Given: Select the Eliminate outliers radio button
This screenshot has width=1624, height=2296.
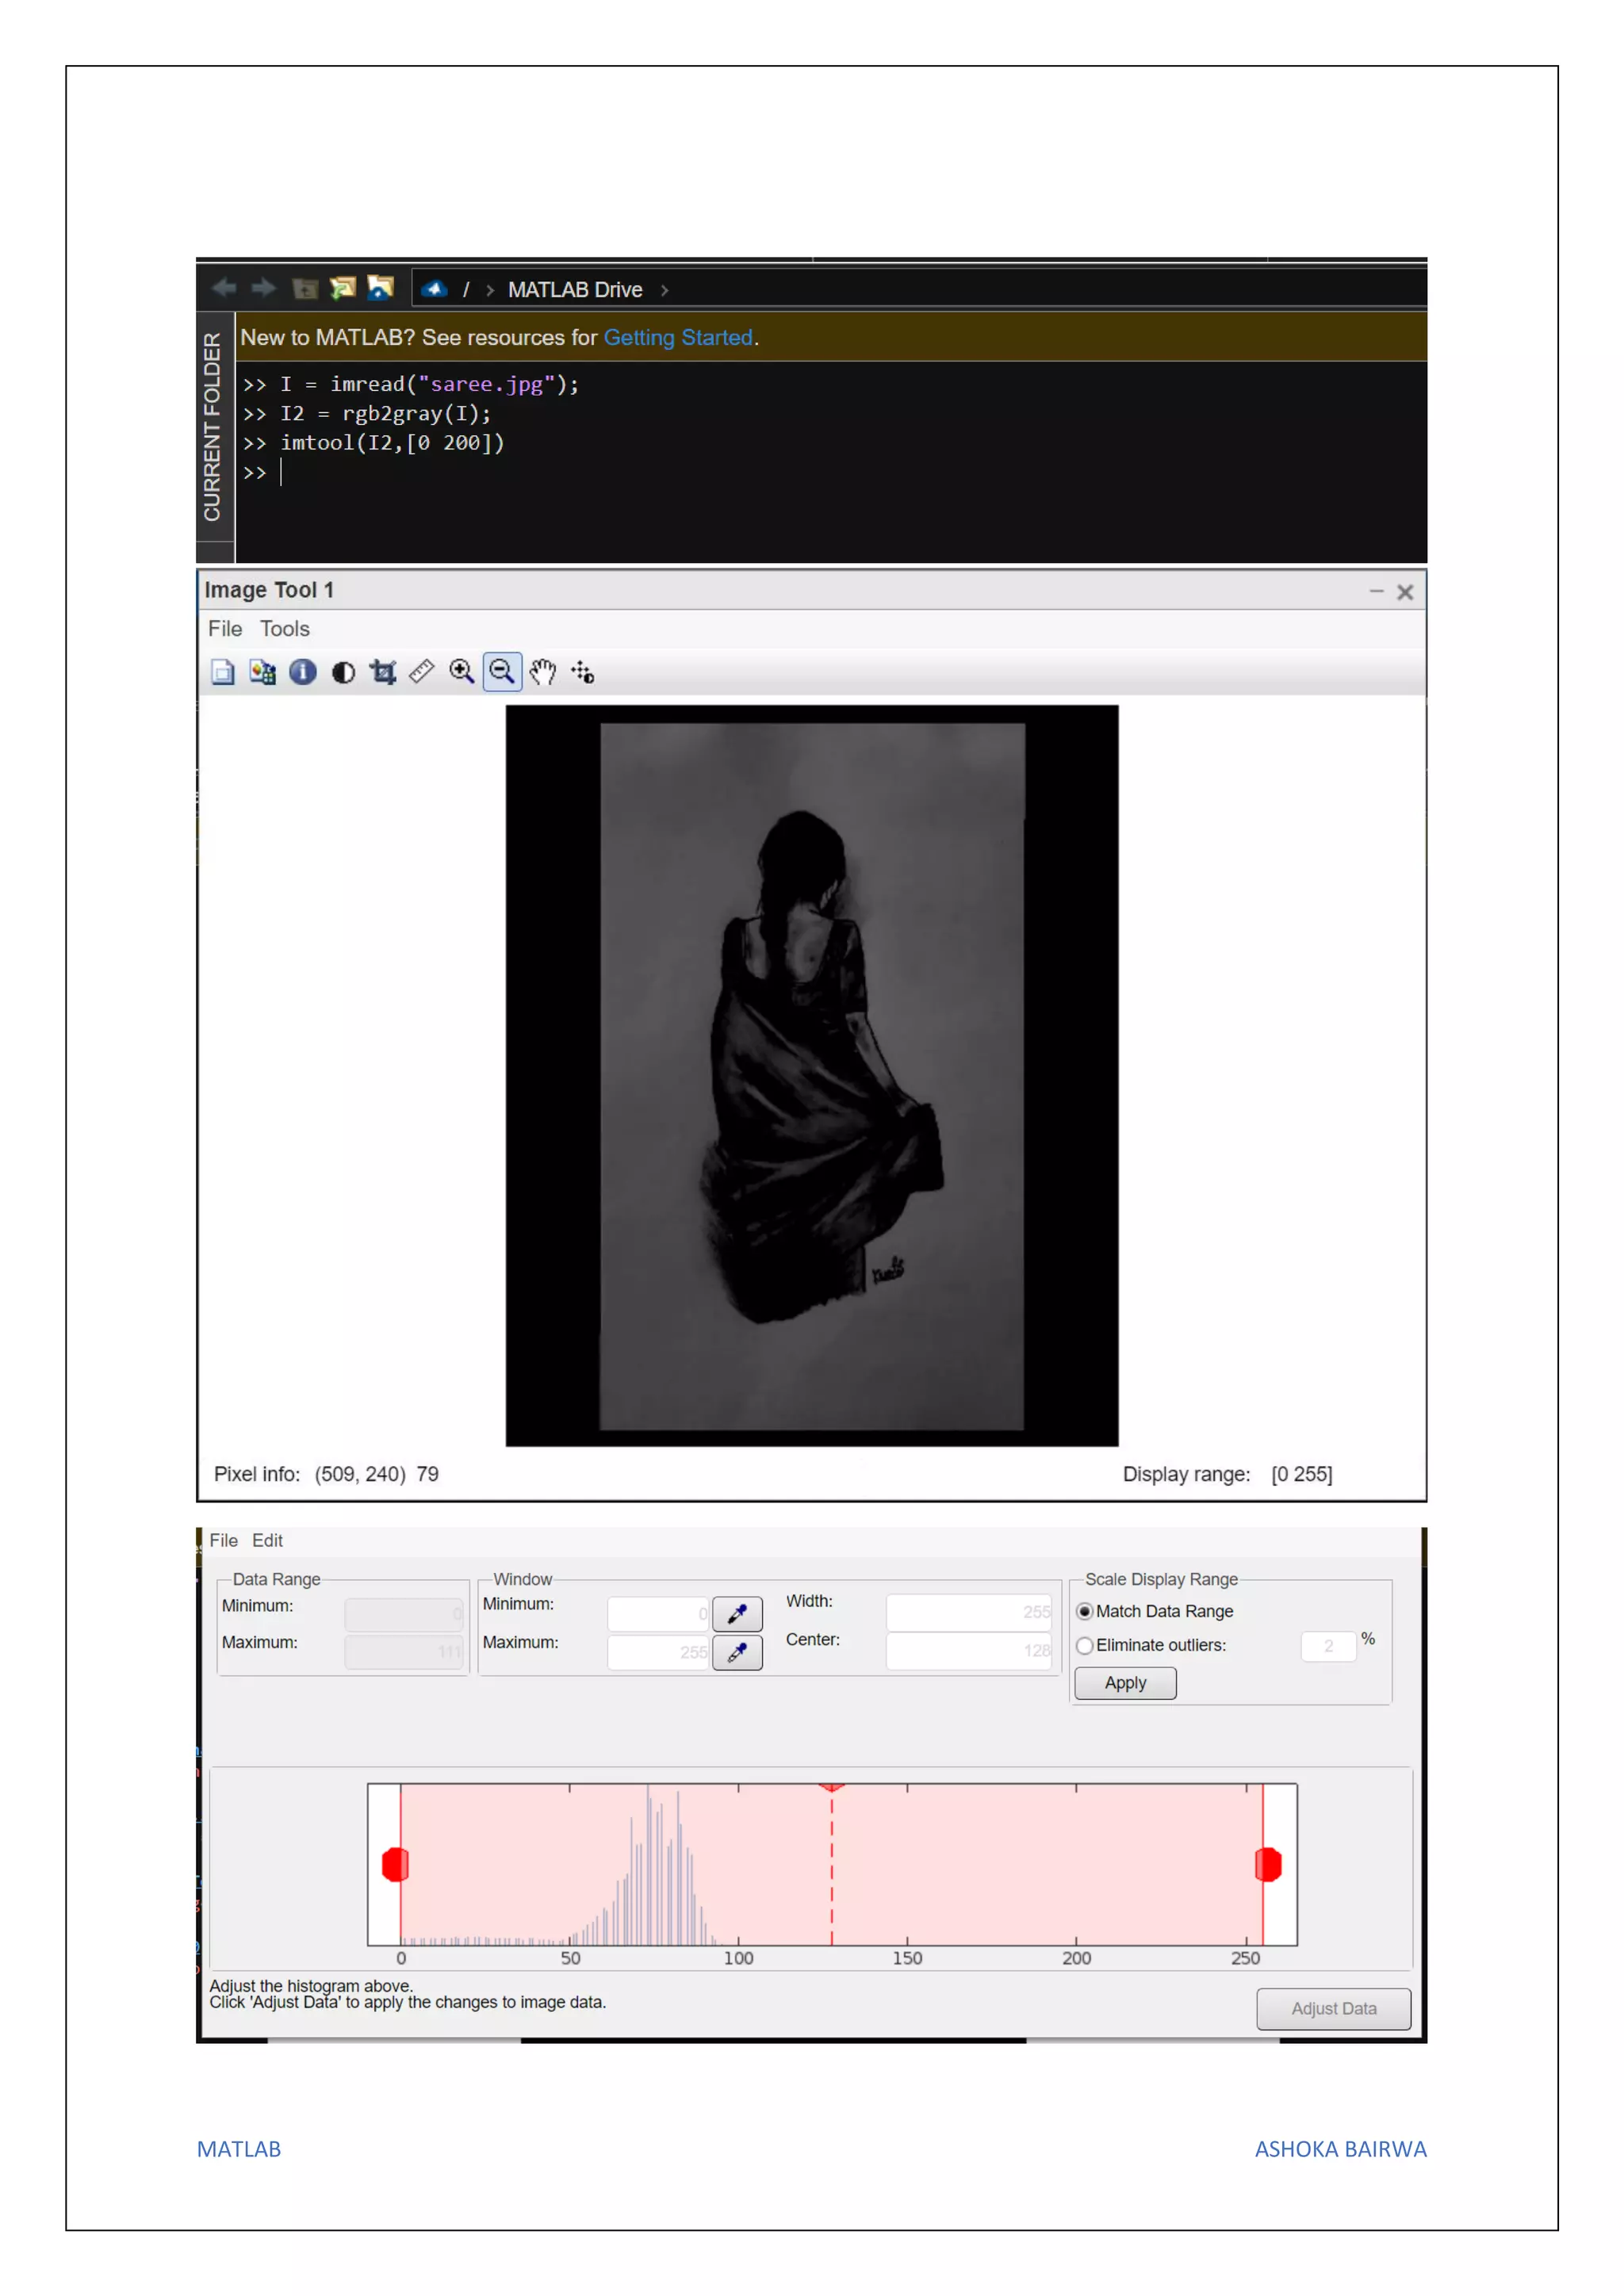Looking at the screenshot, I should click(1084, 1645).
